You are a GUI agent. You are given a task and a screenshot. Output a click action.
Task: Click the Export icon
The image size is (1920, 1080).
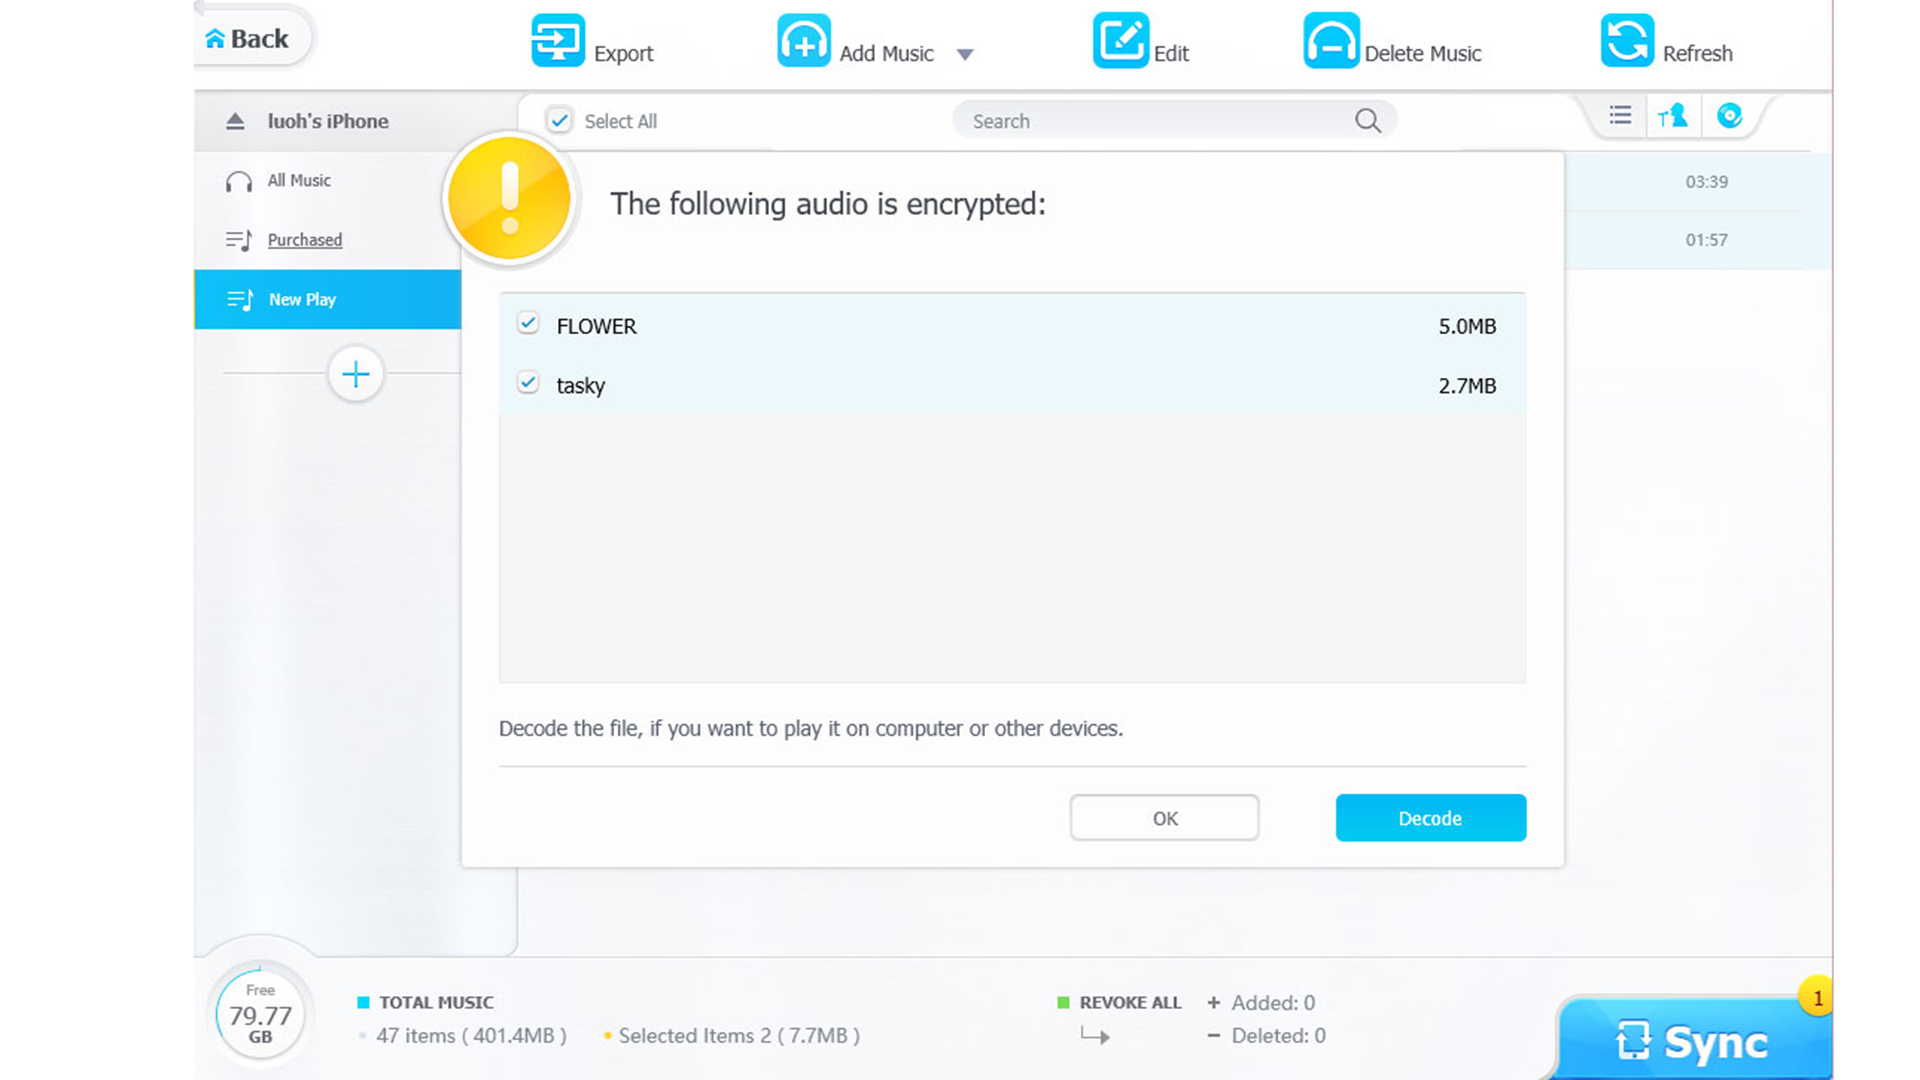[557, 40]
